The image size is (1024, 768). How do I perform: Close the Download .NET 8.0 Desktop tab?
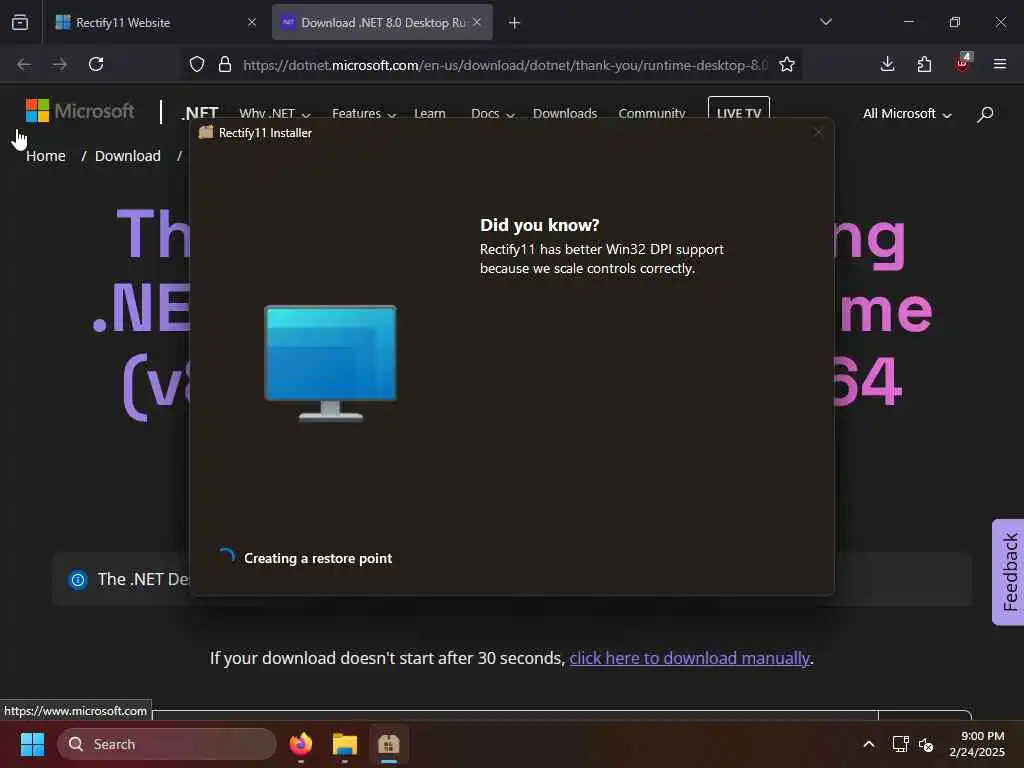pyautogui.click(x=477, y=22)
